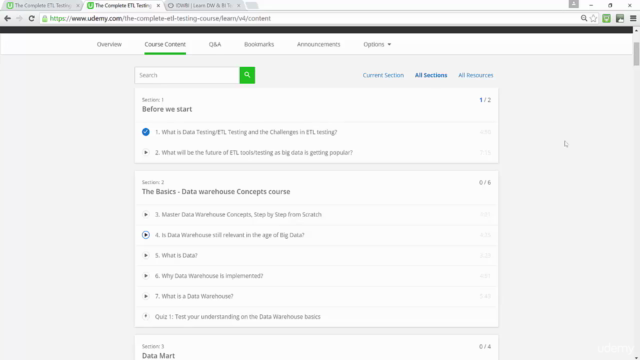
Task: Show All Resources
Action: click(476, 75)
